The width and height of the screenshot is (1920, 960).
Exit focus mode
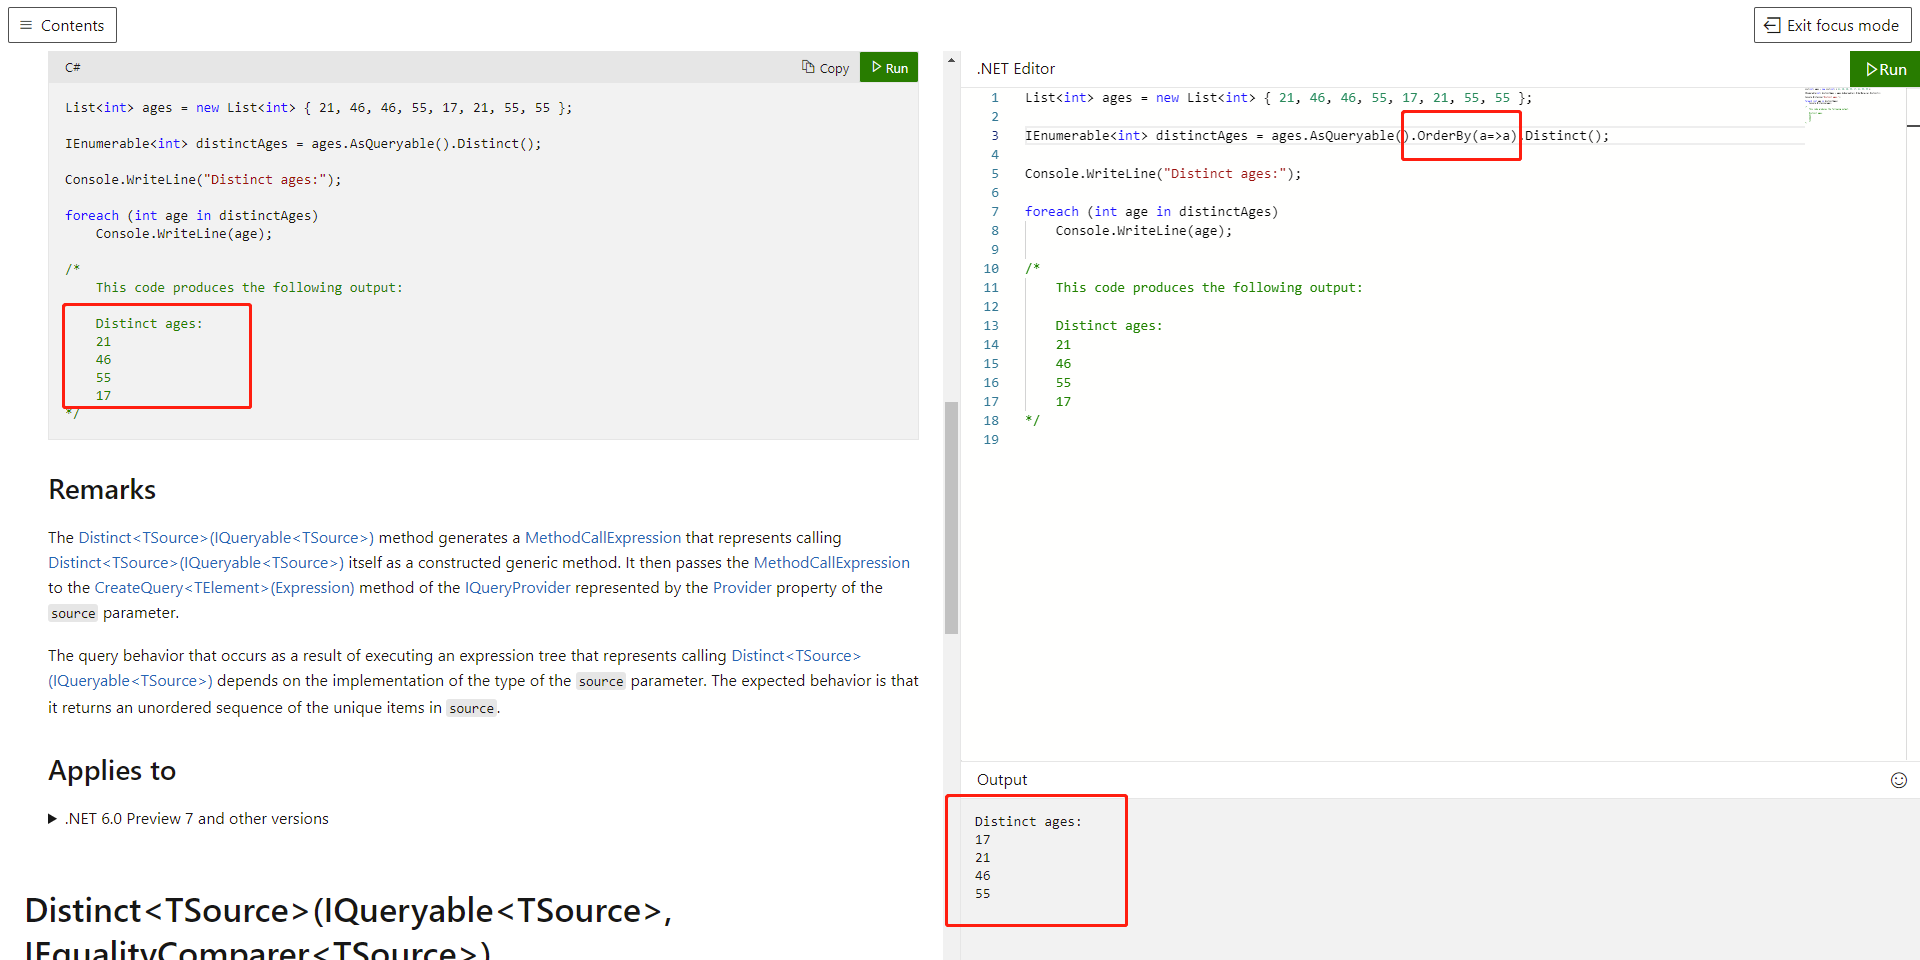1832,24
